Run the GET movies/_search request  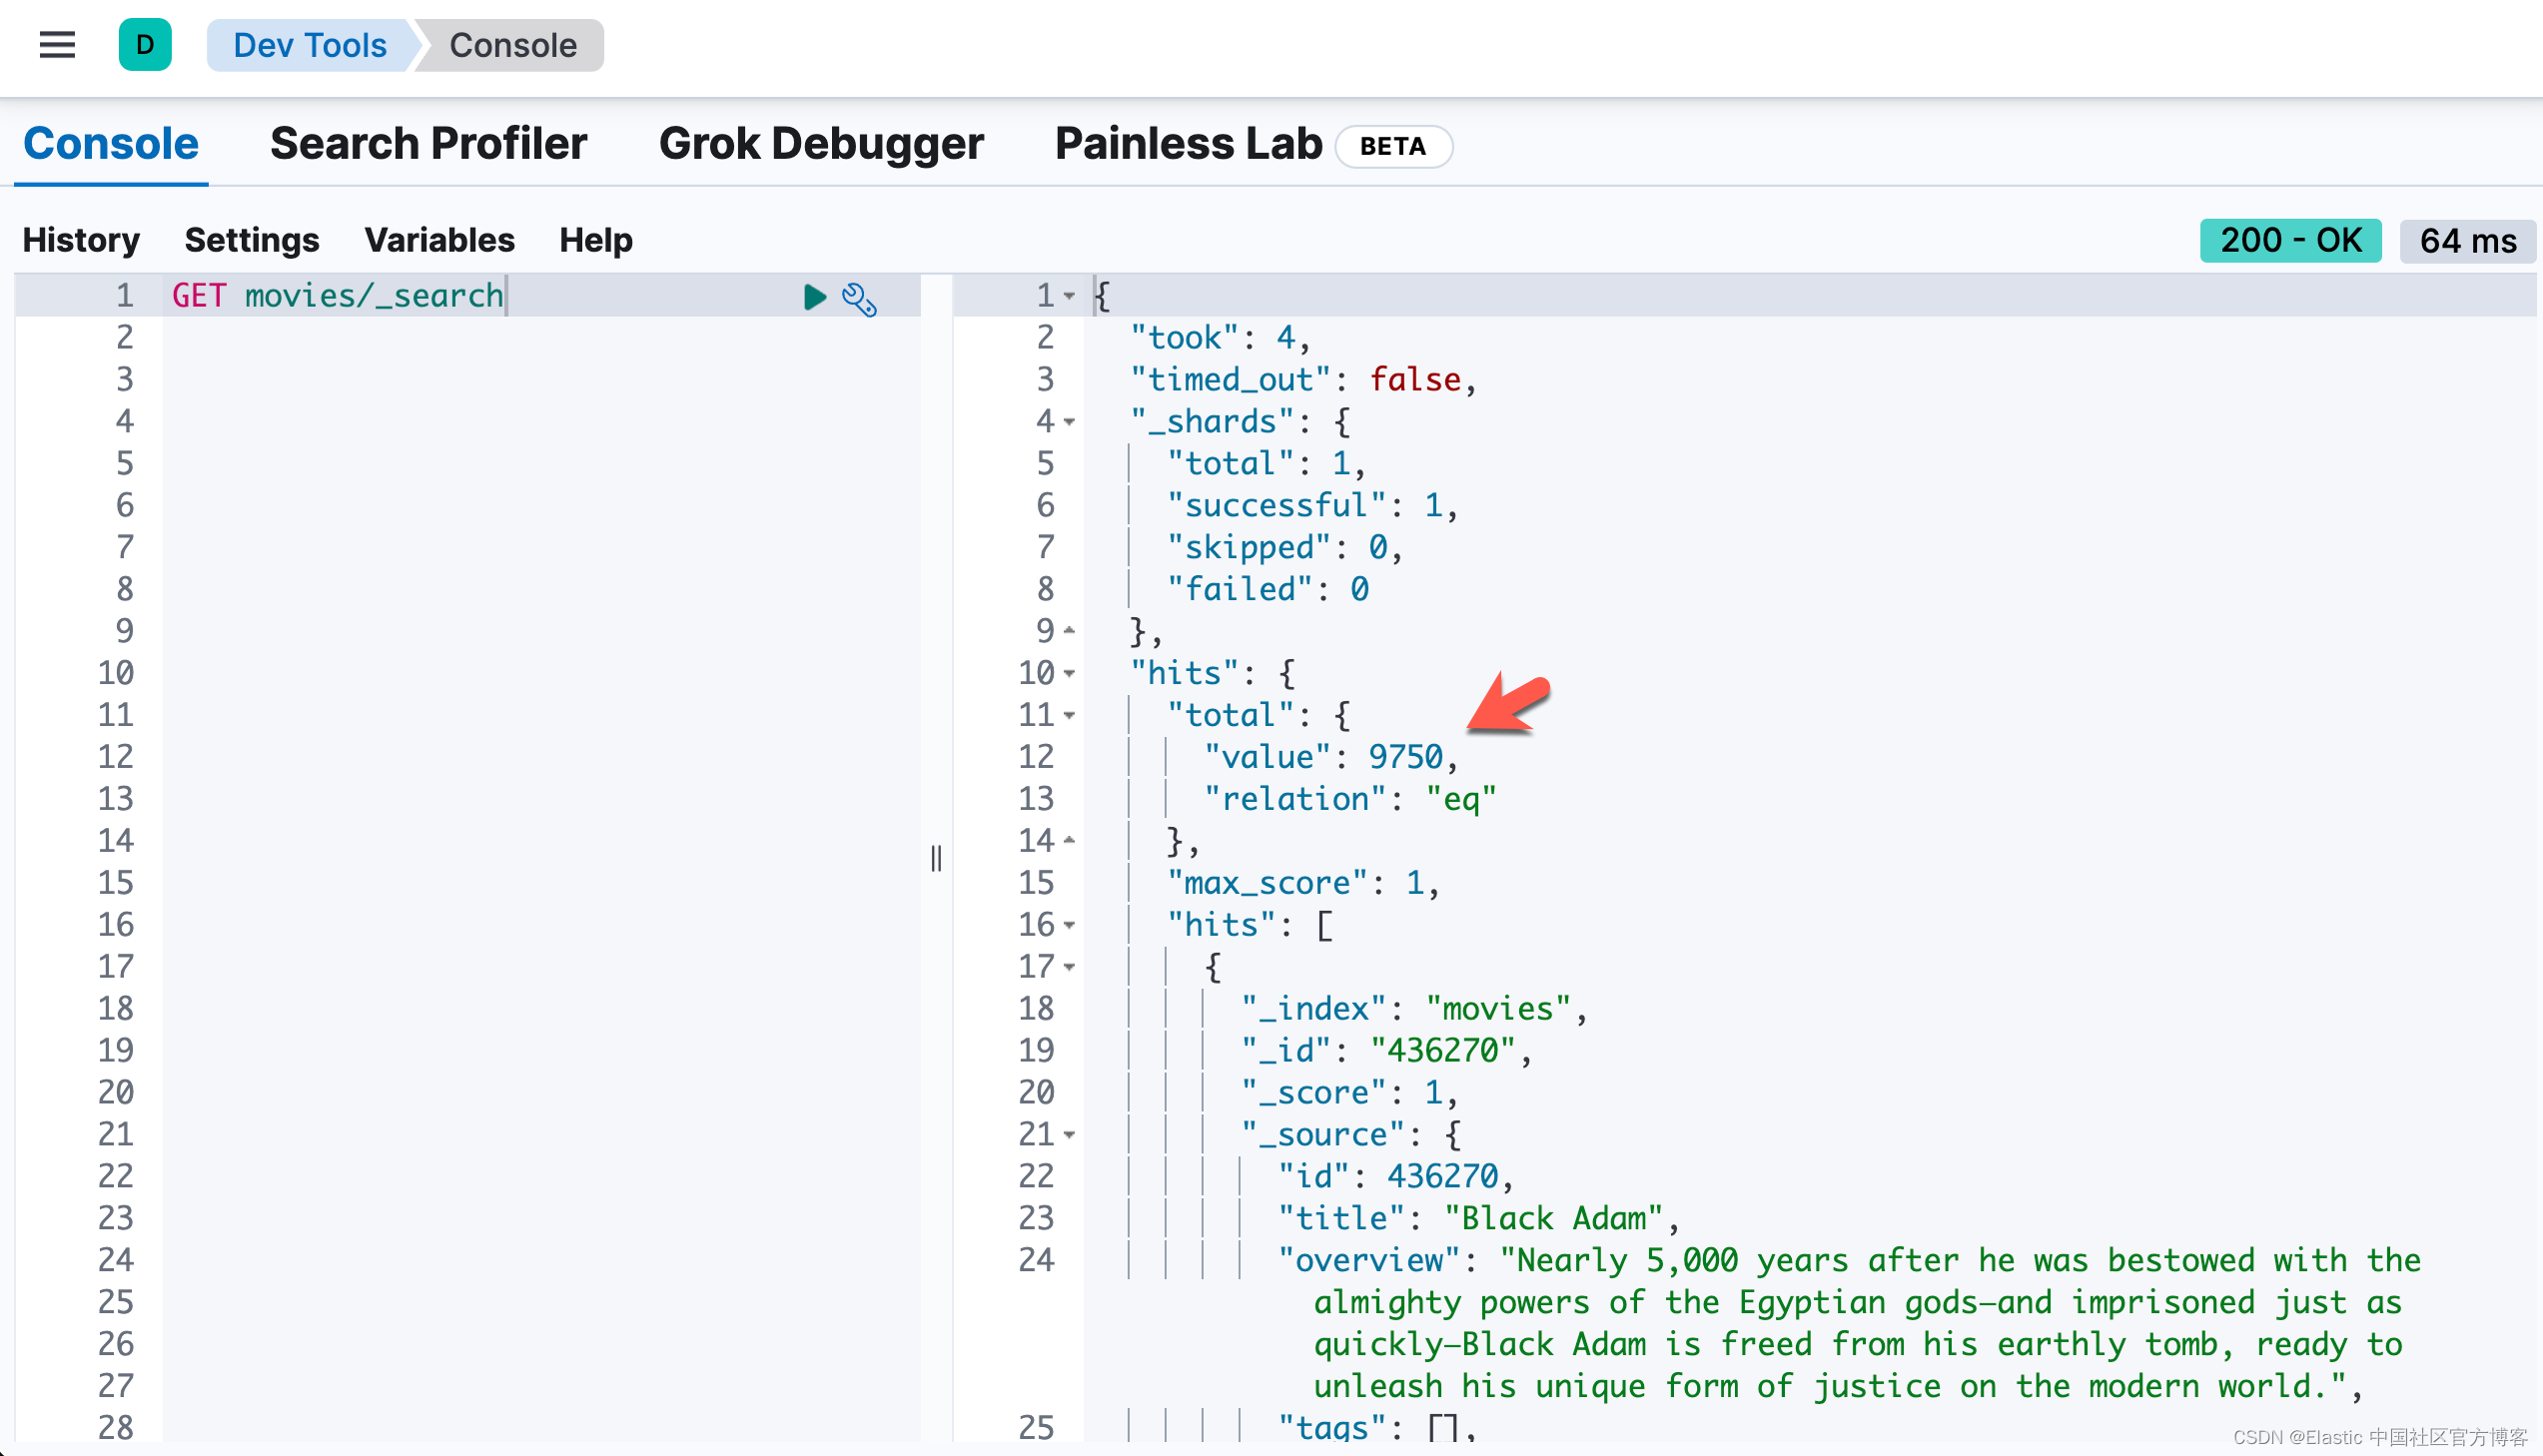[815, 297]
